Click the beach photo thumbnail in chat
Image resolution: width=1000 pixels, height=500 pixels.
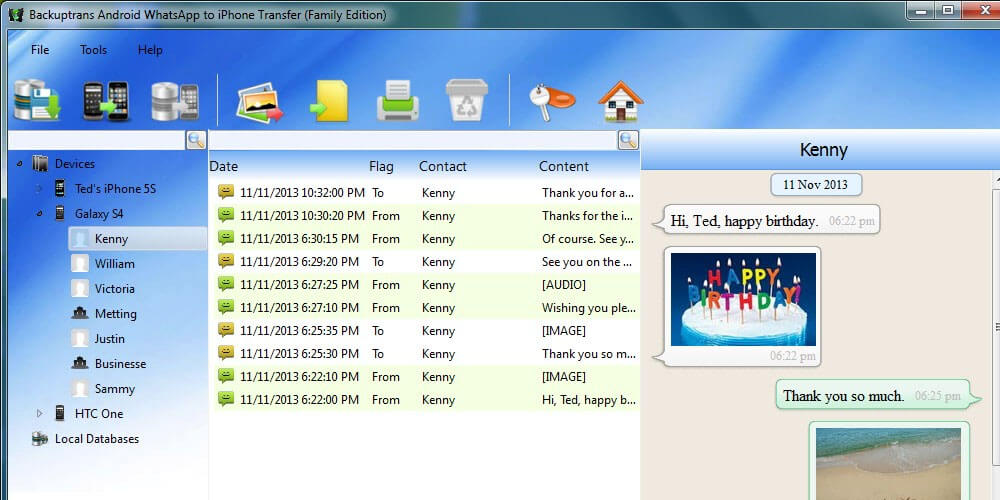pyautogui.click(x=888, y=464)
